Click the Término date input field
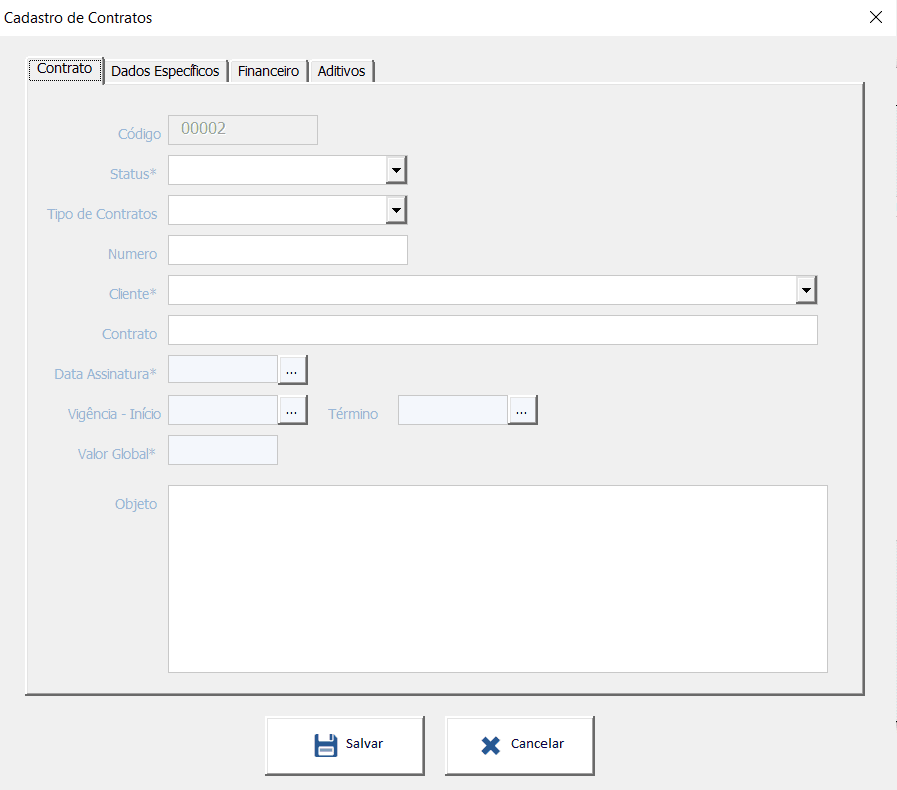 tap(452, 410)
